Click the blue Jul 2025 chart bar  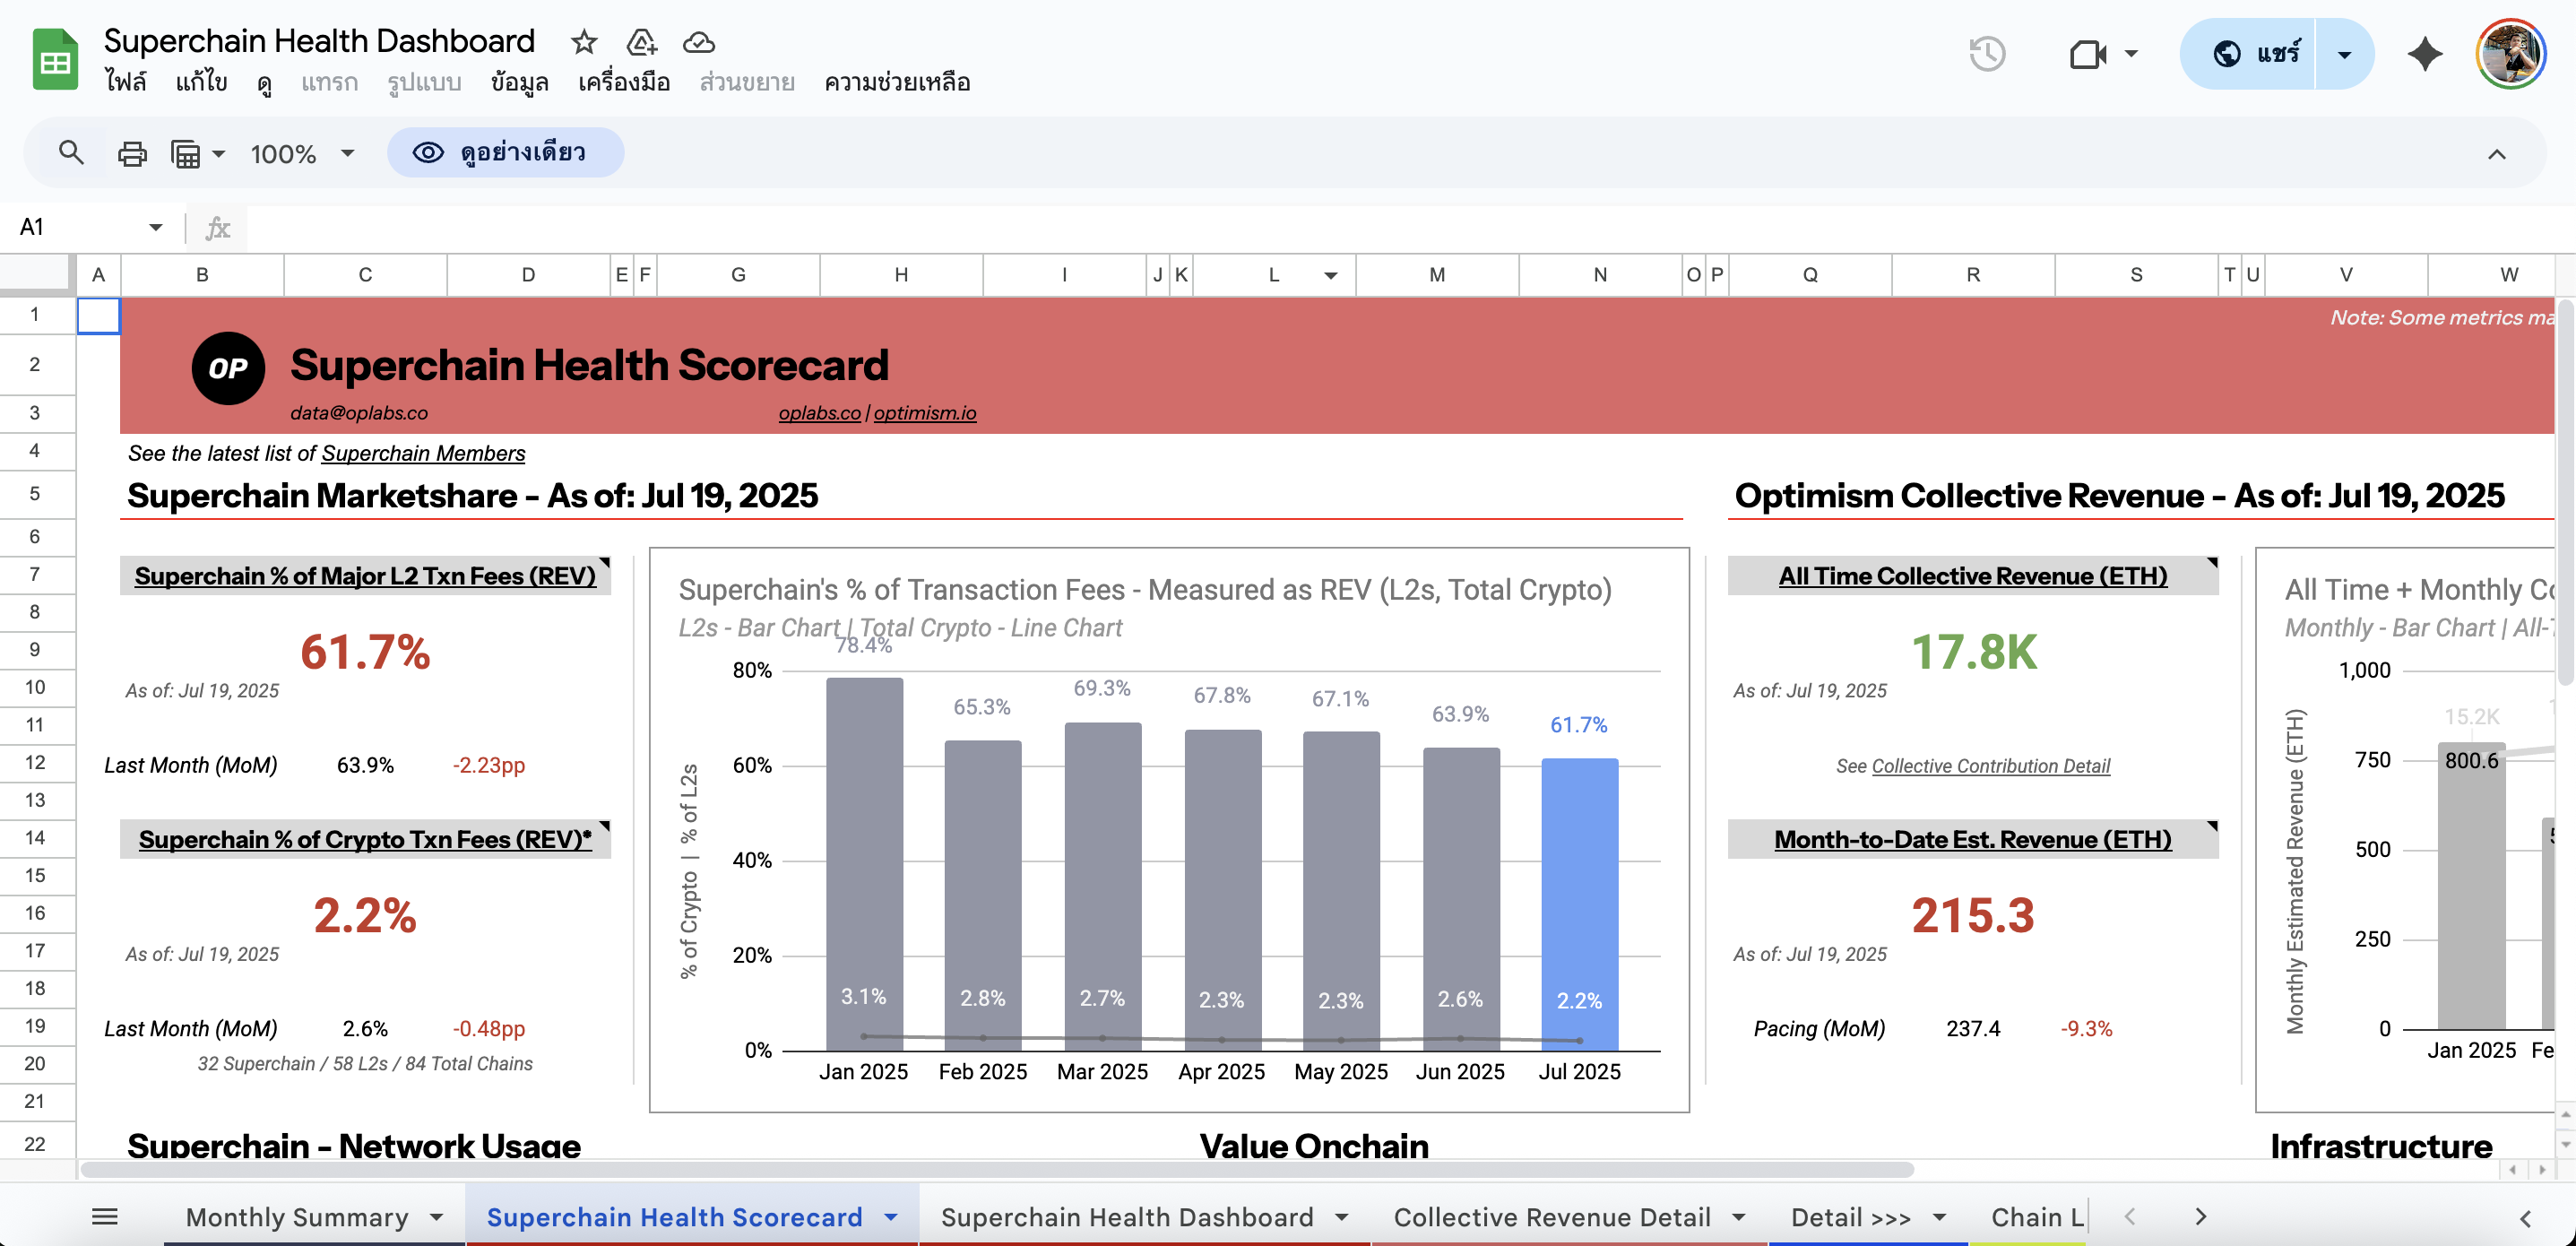1579,904
